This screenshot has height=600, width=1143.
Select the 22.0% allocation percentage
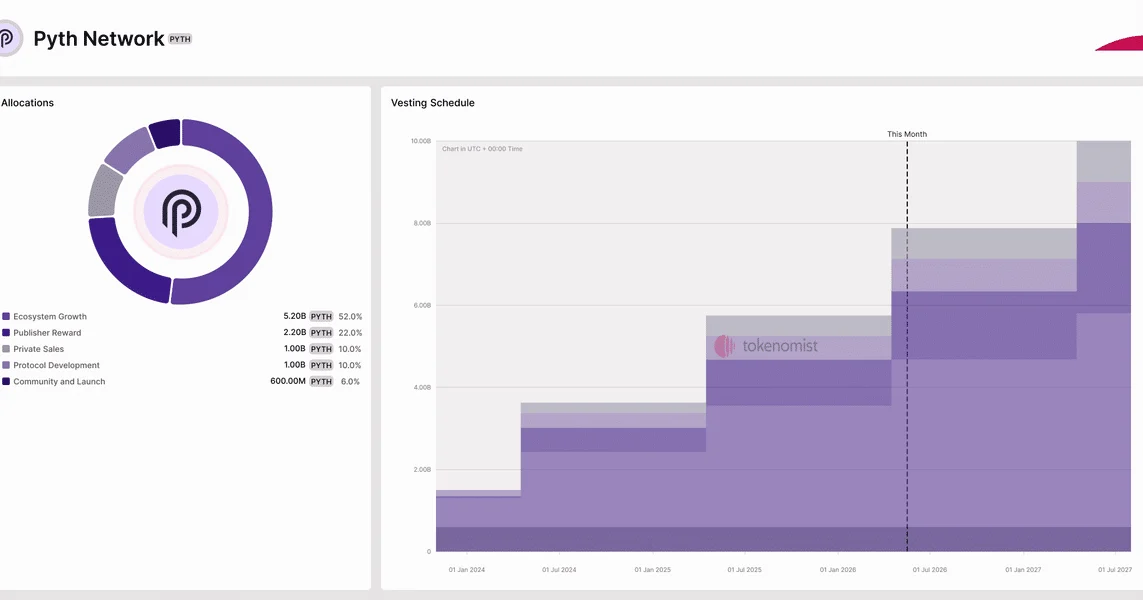(350, 332)
